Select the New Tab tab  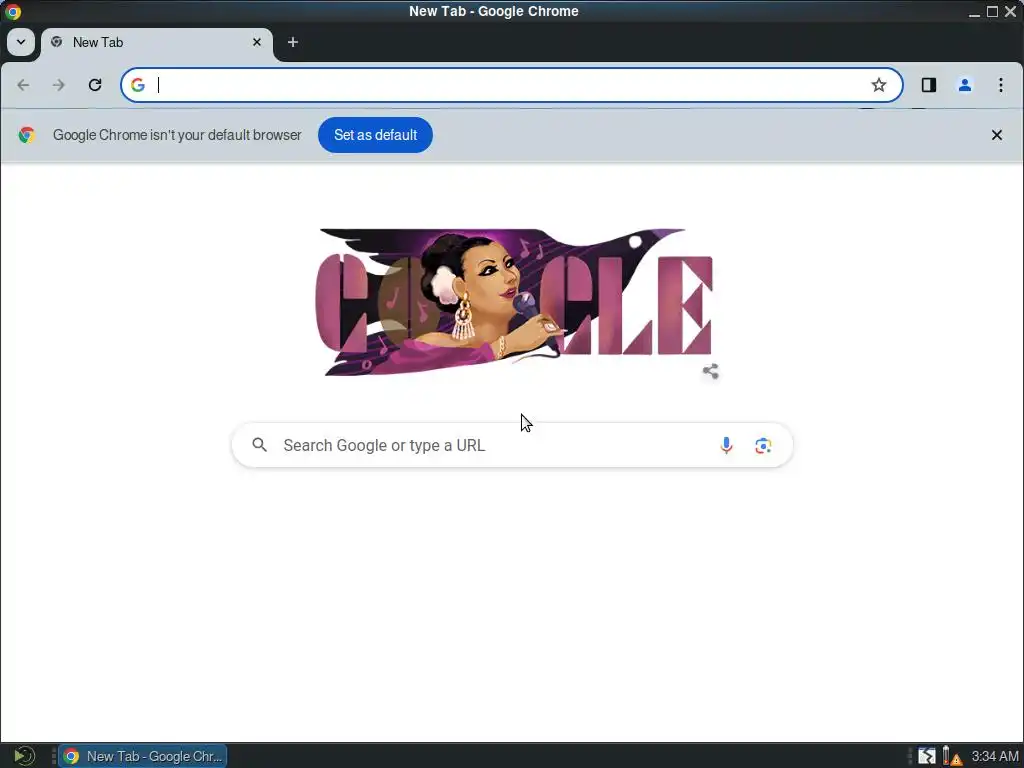click(157, 43)
